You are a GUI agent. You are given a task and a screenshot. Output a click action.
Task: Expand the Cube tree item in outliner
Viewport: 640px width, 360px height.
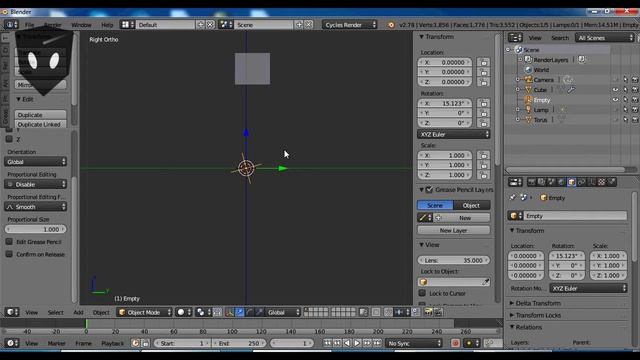point(518,90)
